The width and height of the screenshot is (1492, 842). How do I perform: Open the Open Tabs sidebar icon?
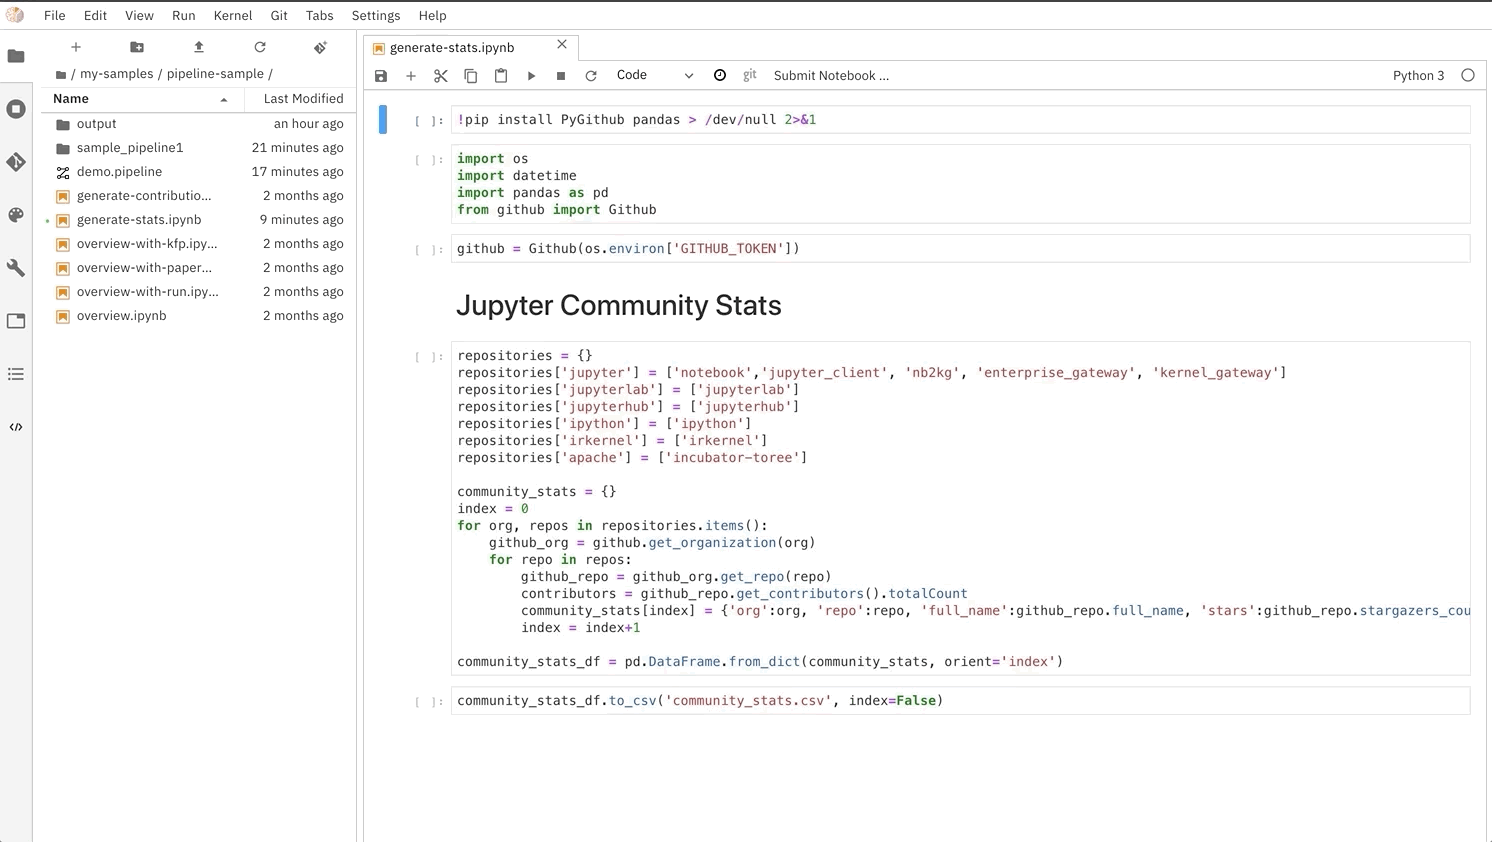(16, 321)
